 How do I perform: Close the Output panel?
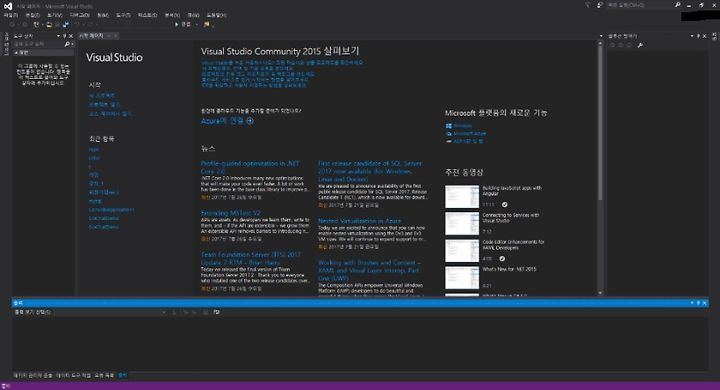705,303
